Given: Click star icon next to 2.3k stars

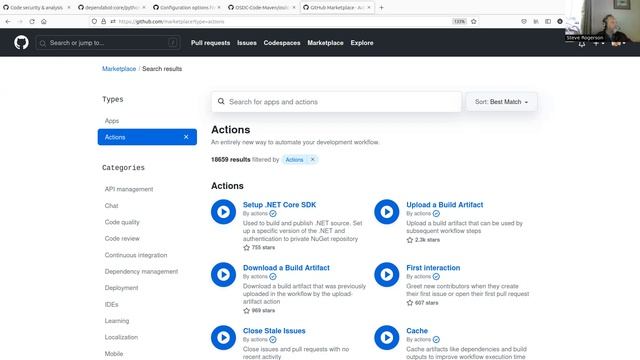Looking at the screenshot, I should point(410,240).
